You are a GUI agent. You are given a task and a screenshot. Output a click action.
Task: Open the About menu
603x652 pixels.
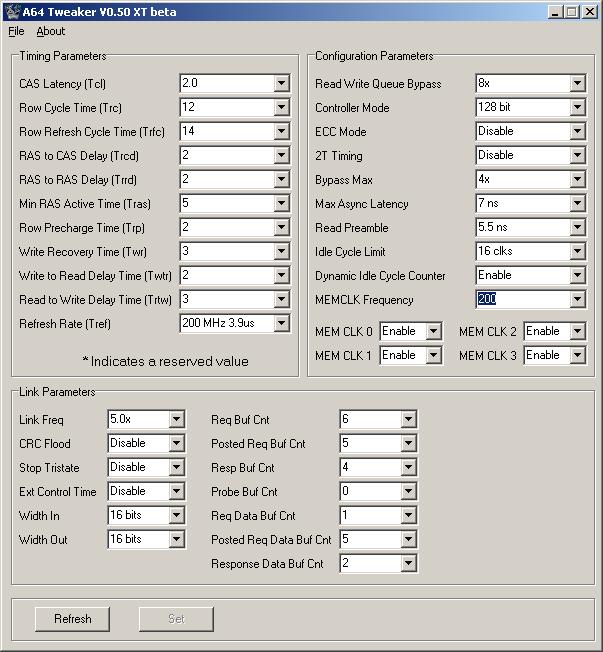50,31
